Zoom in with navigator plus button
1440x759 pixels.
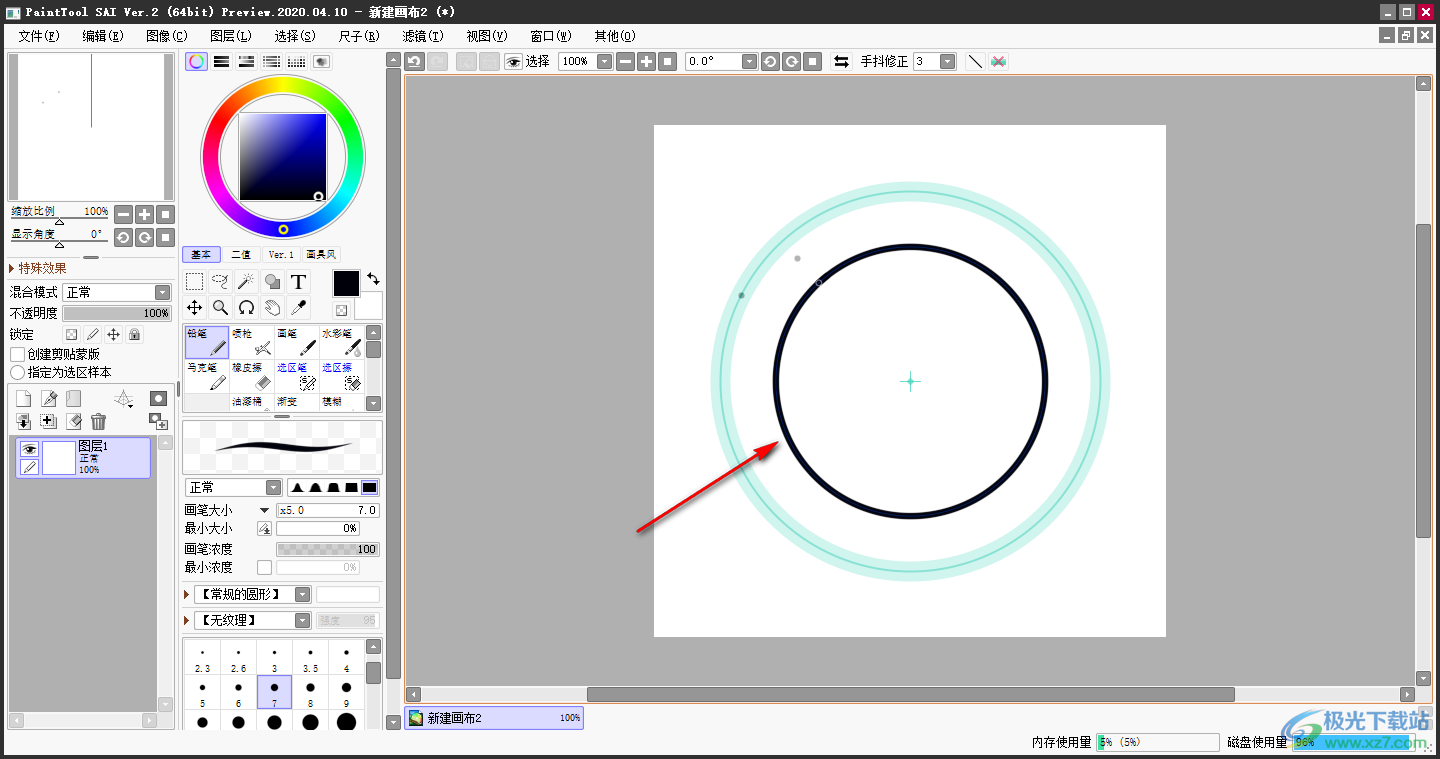pyautogui.click(x=145, y=214)
